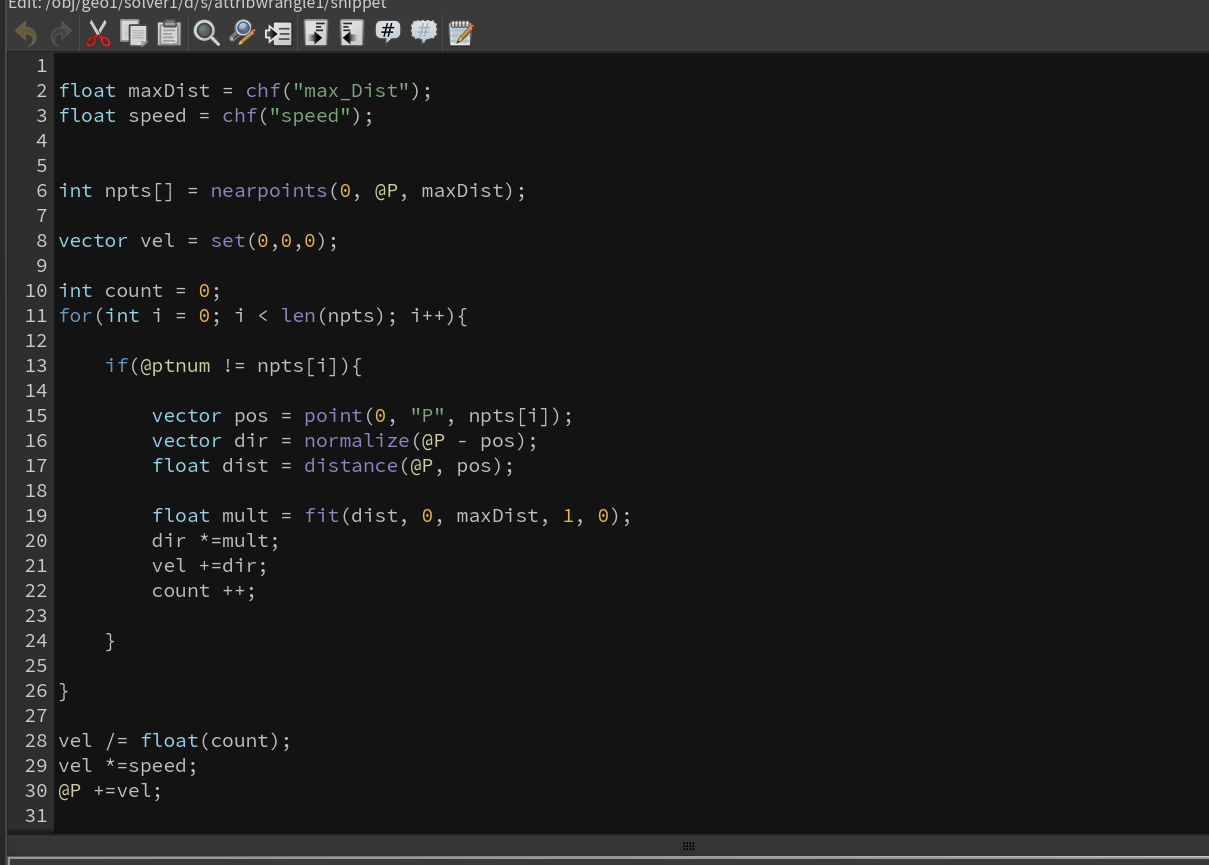Redo the last undone edit
Image resolution: width=1209 pixels, height=865 pixels.
tap(61, 34)
